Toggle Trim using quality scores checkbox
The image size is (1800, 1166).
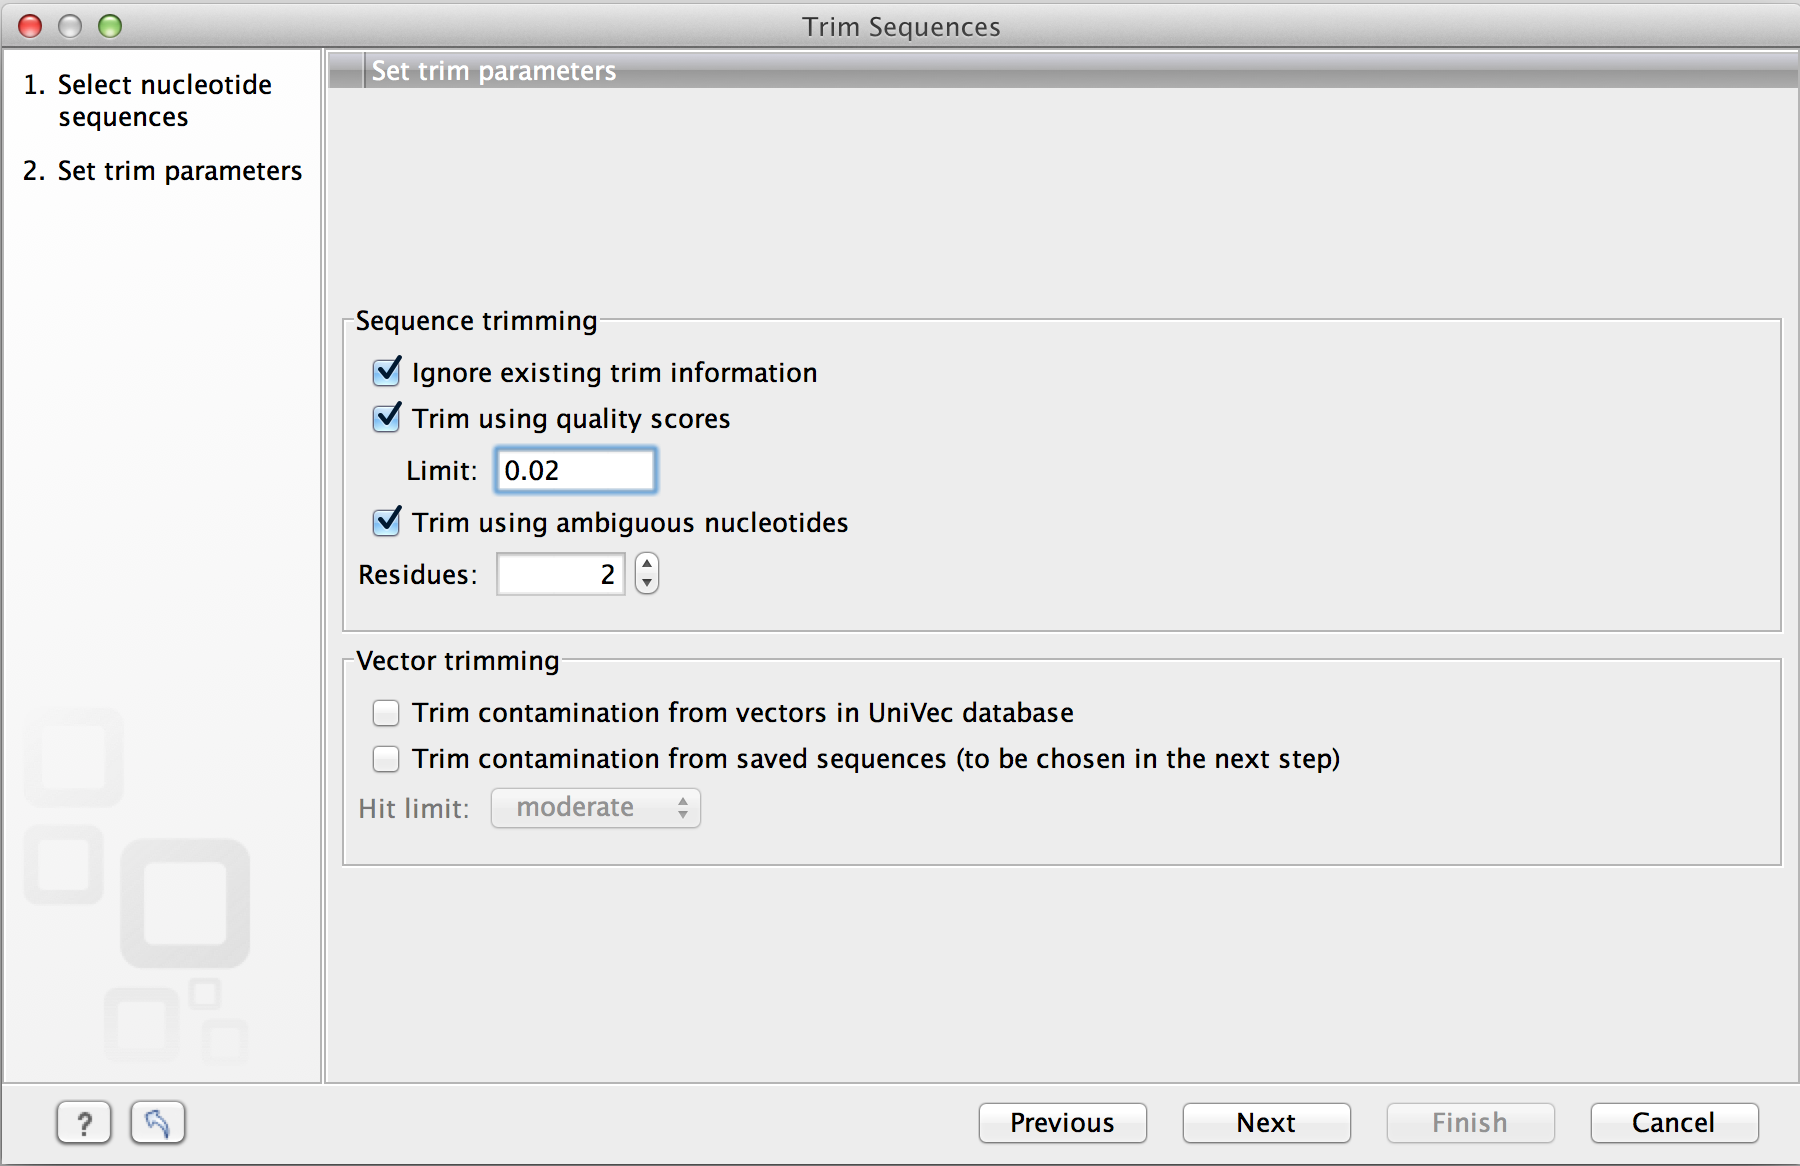[x=387, y=418]
